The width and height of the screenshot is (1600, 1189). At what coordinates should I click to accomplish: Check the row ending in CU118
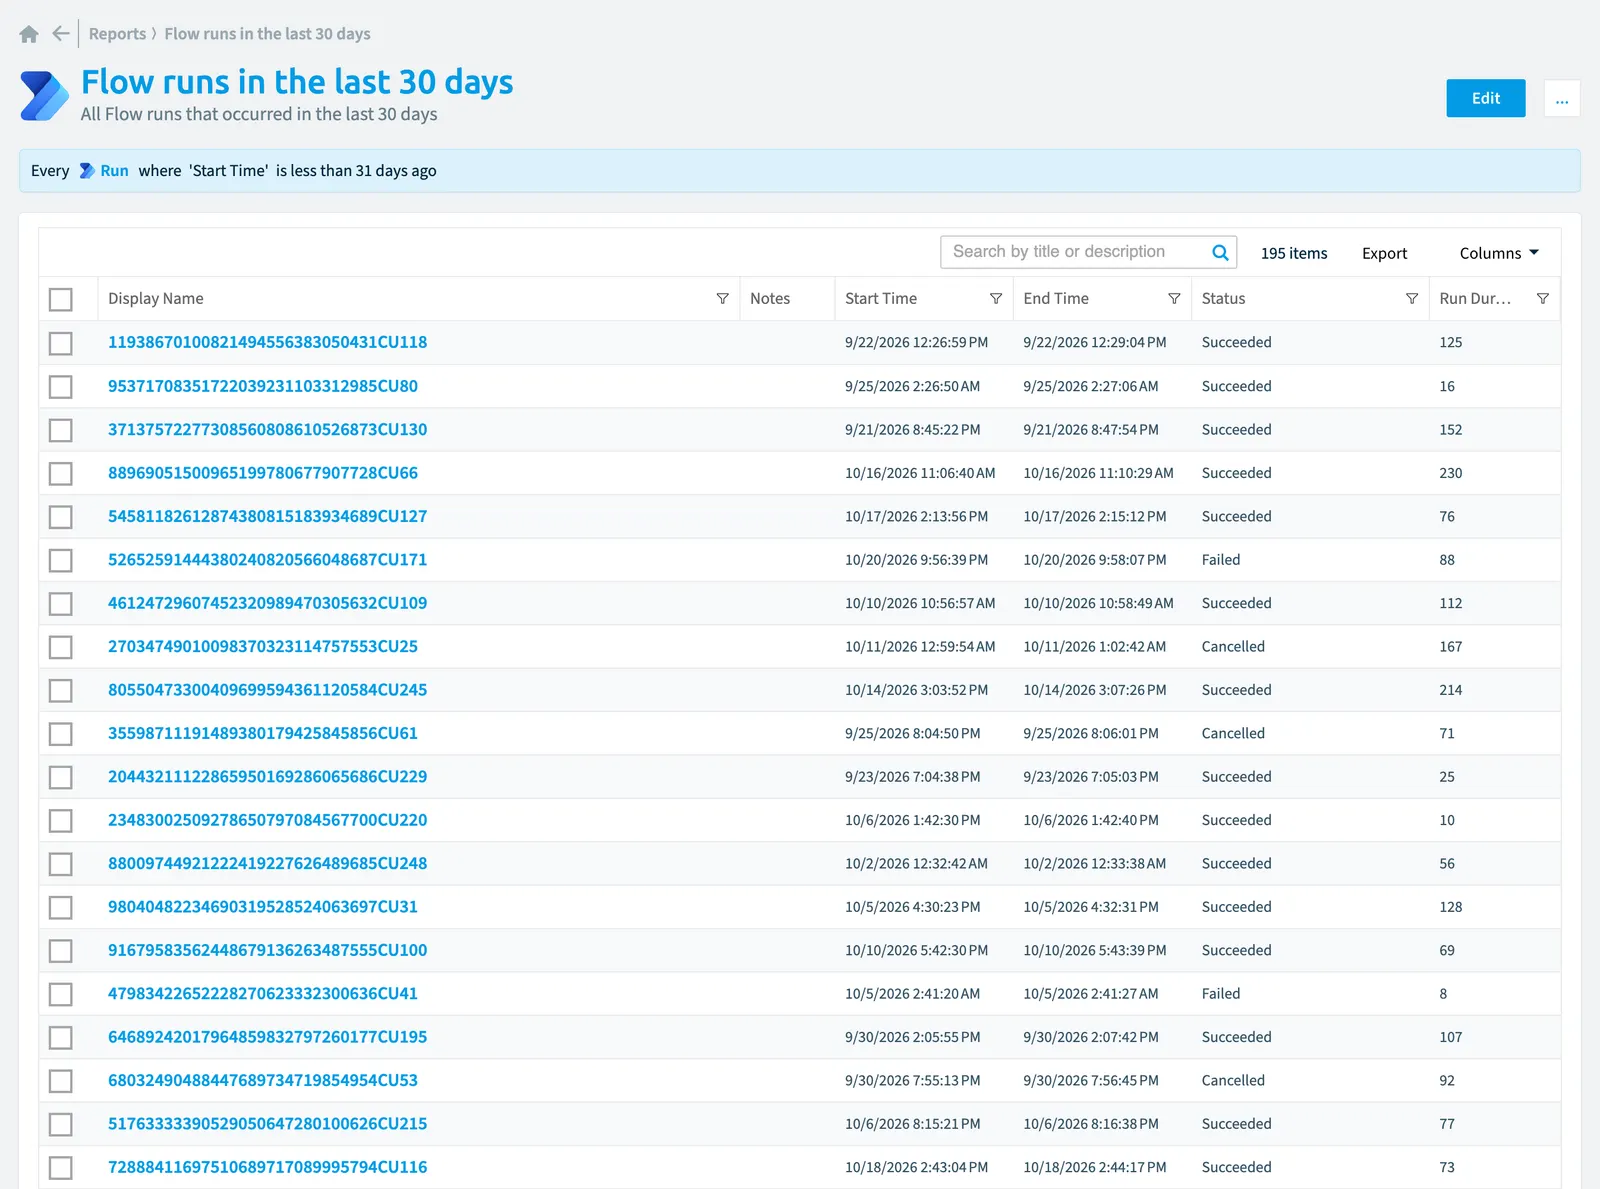(x=61, y=343)
